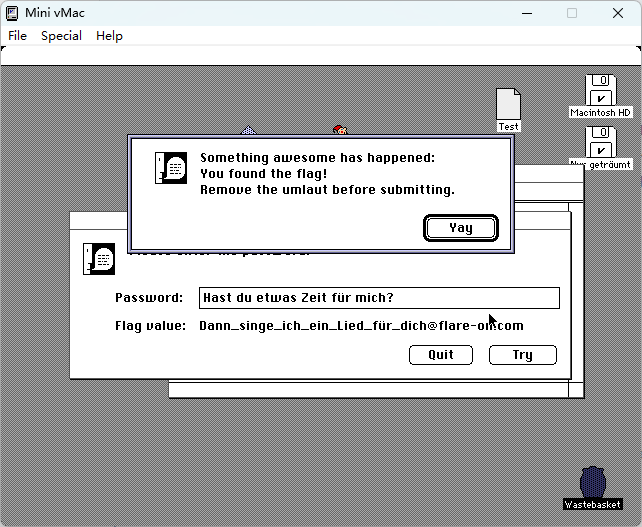642x527 pixels.
Task: Open the File menu
Action: (x=18, y=36)
